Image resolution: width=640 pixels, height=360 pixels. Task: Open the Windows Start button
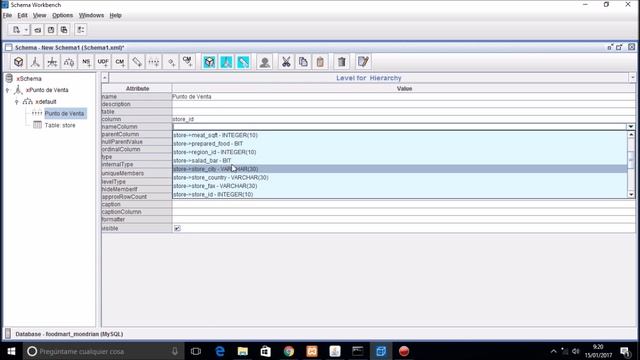11,351
